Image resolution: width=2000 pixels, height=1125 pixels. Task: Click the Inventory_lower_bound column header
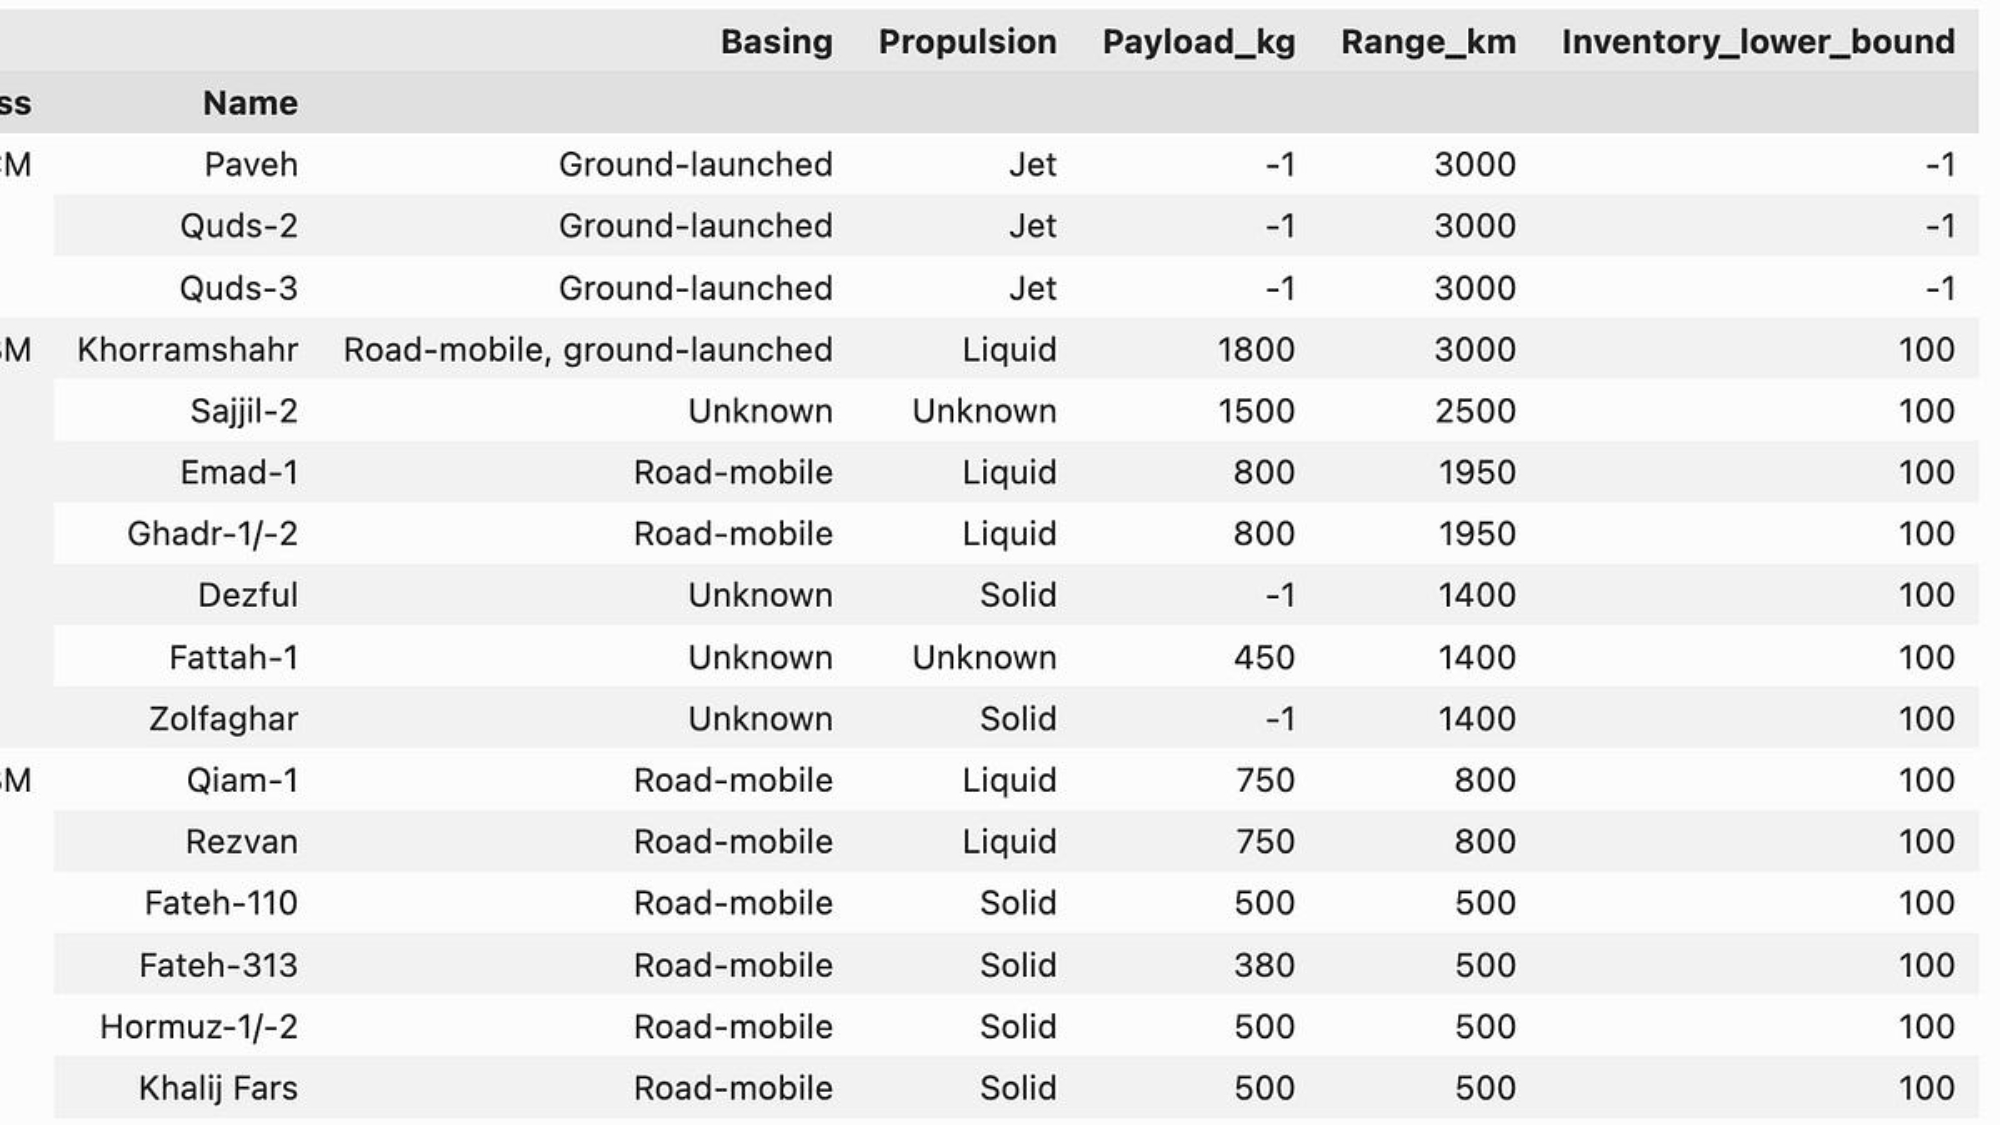1758,42
